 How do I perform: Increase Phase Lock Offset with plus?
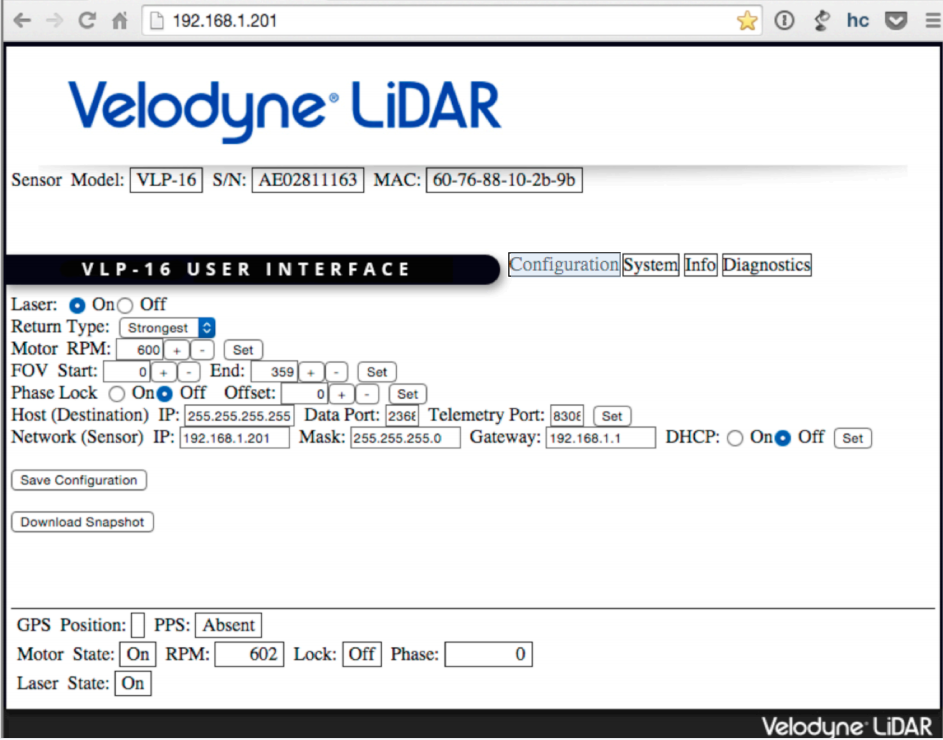tap(342, 395)
